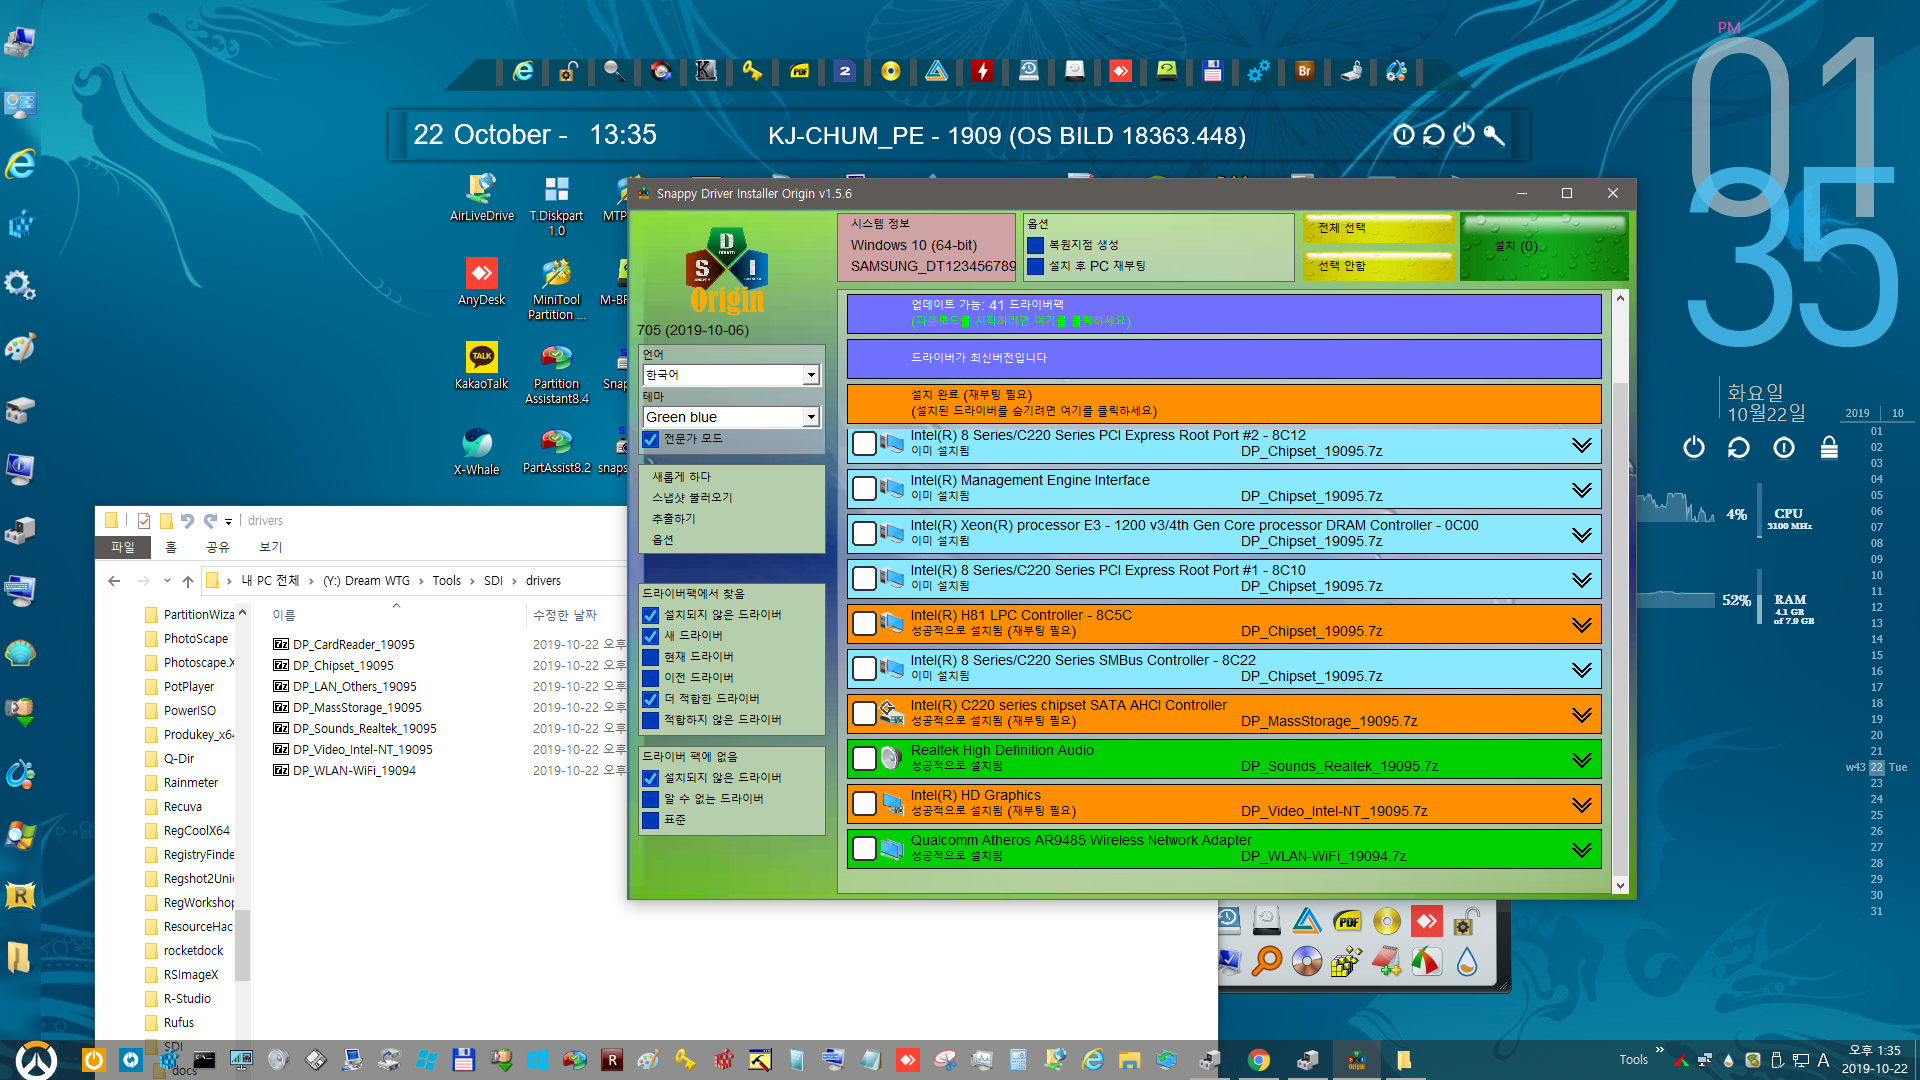Screen dimensions: 1920x1080
Task: Click the power icon in right widget
Action: coord(1694,447)
